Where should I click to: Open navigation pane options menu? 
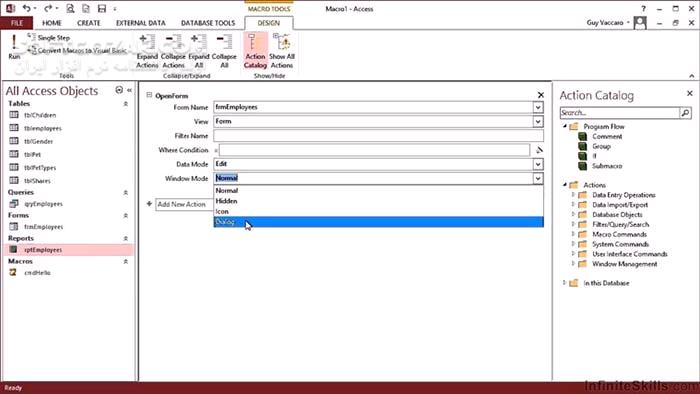coord(119,90)
